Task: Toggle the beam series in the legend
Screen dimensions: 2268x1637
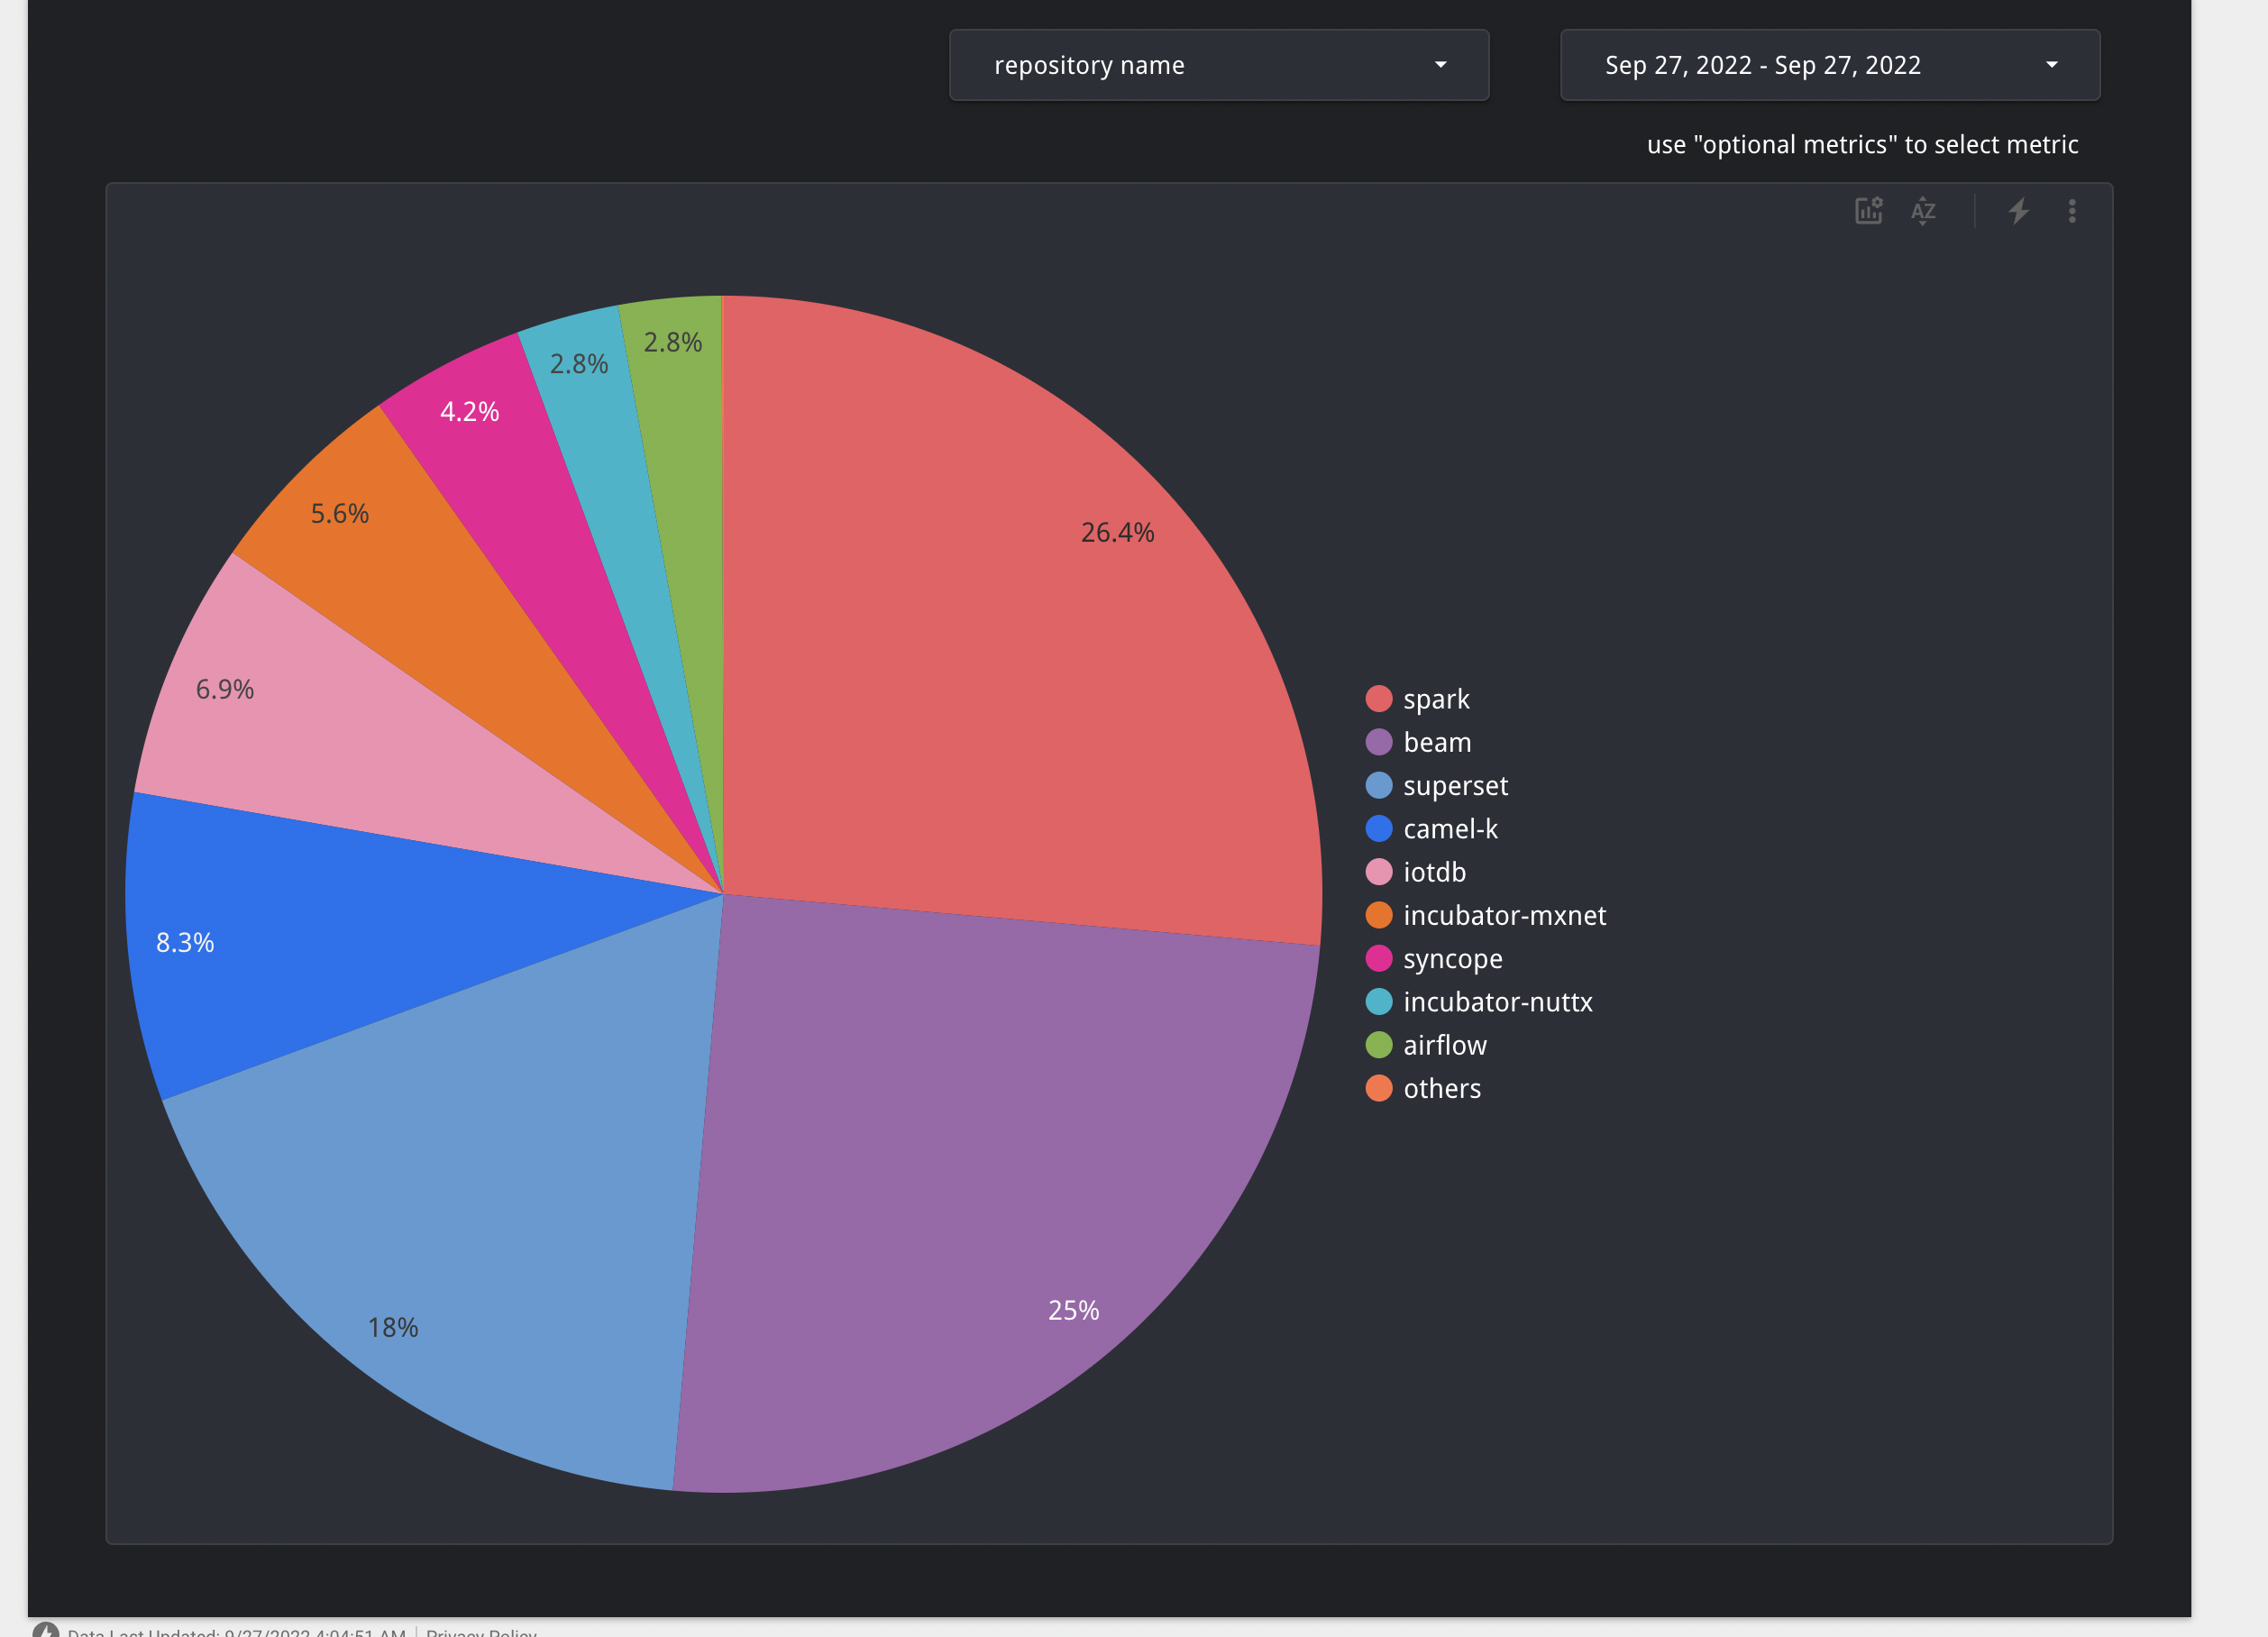Action: 1437,741
